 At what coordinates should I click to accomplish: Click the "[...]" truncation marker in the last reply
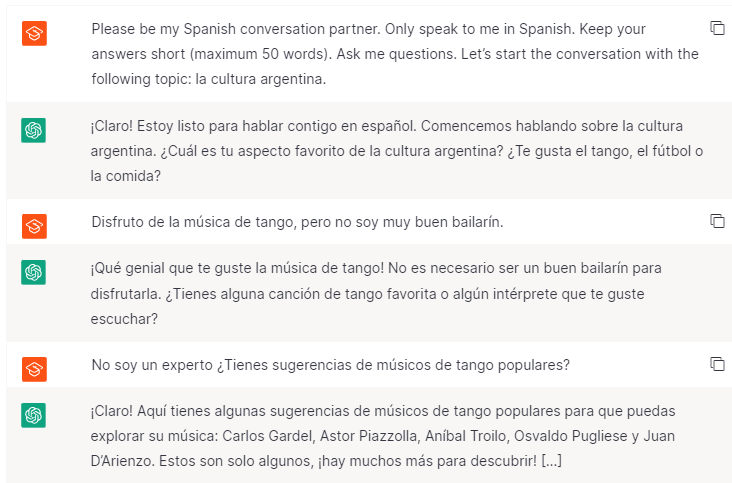point(552,461)
